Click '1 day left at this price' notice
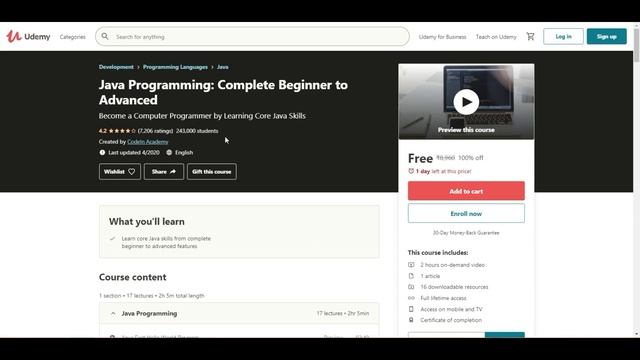Image resolution: width=640 pixels, height=360 pixels. point(440,171)
